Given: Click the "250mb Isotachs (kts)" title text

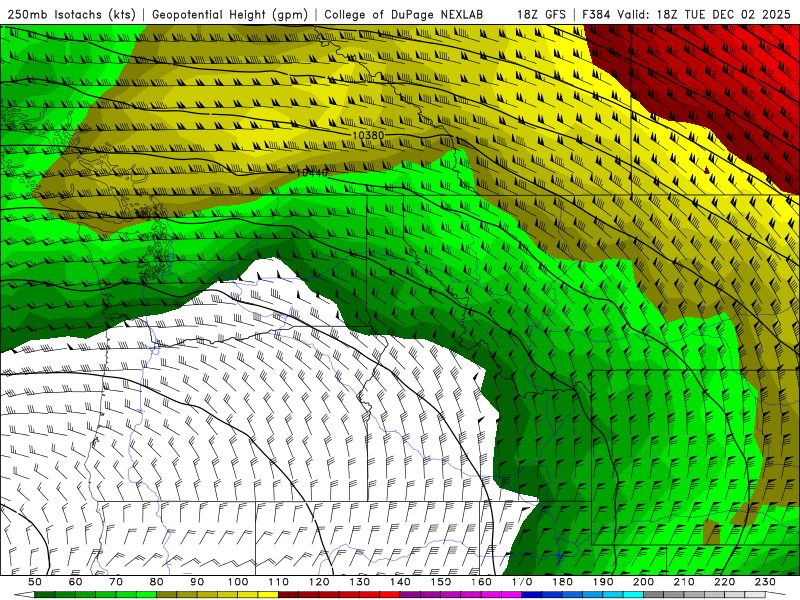Looking at the screenshot, I should (x=71, y=14).
